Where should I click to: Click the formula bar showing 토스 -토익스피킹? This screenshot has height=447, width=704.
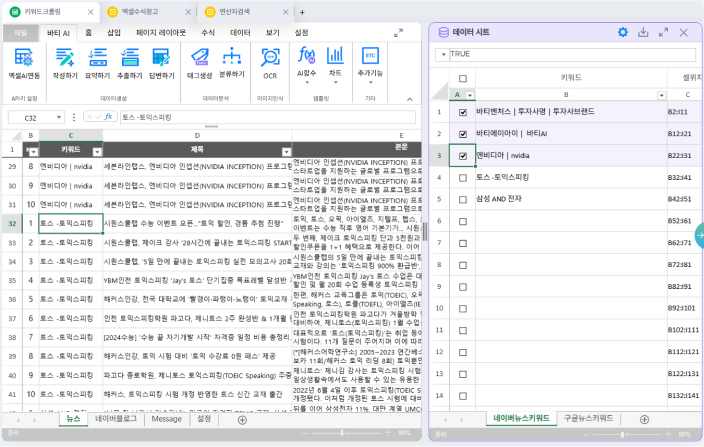pyautogui.click(x=268, y=118)
